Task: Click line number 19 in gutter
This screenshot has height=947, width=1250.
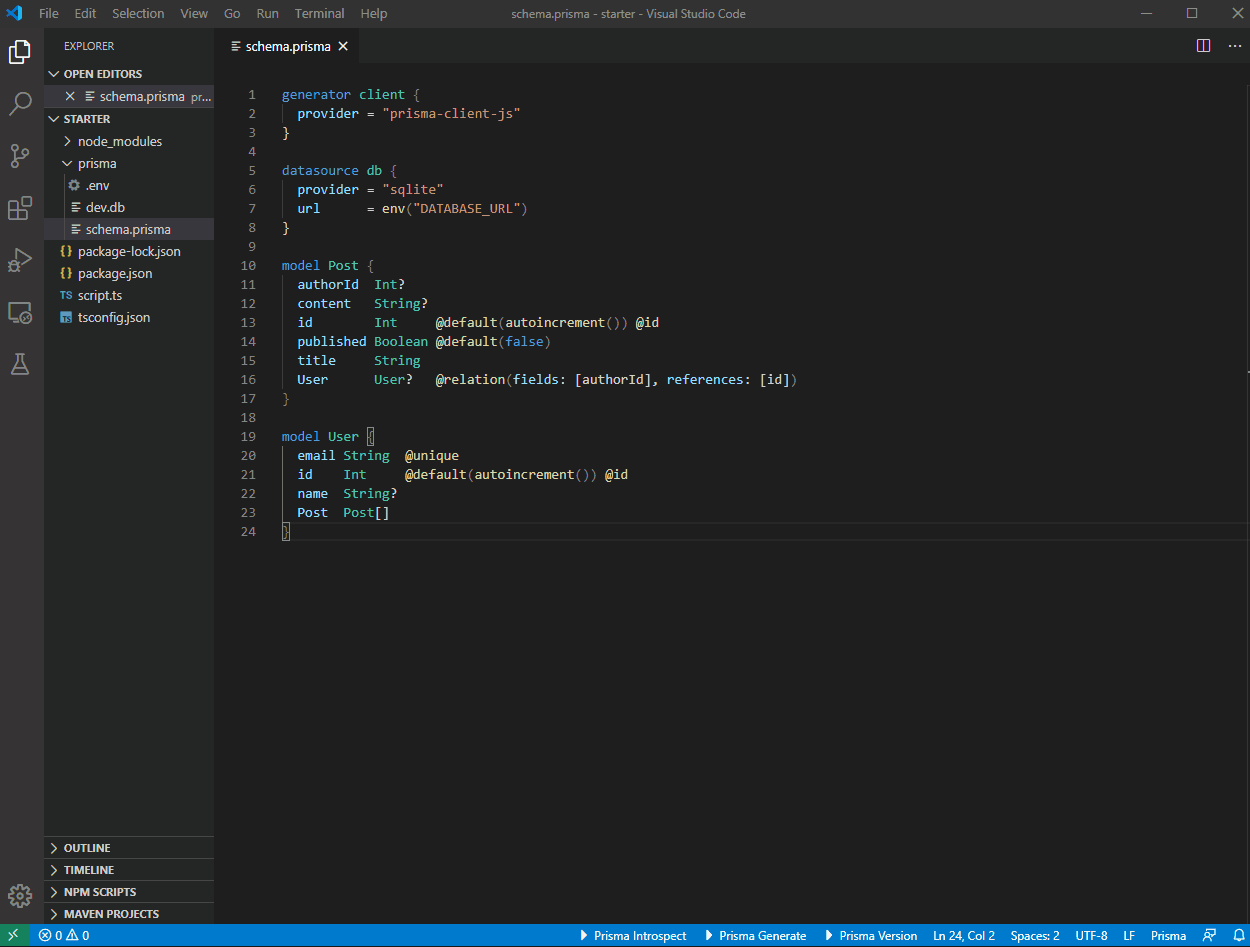Action: pos(249,437)
